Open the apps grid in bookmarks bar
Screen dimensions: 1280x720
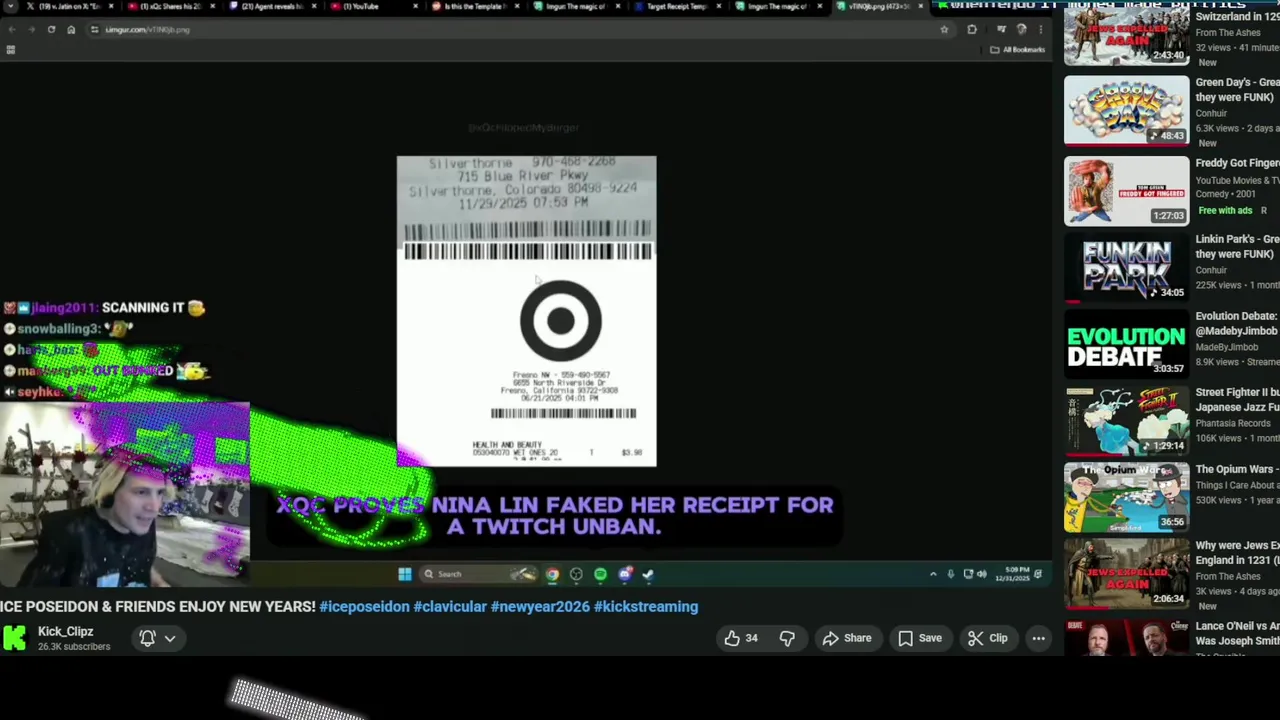point(10,49)
